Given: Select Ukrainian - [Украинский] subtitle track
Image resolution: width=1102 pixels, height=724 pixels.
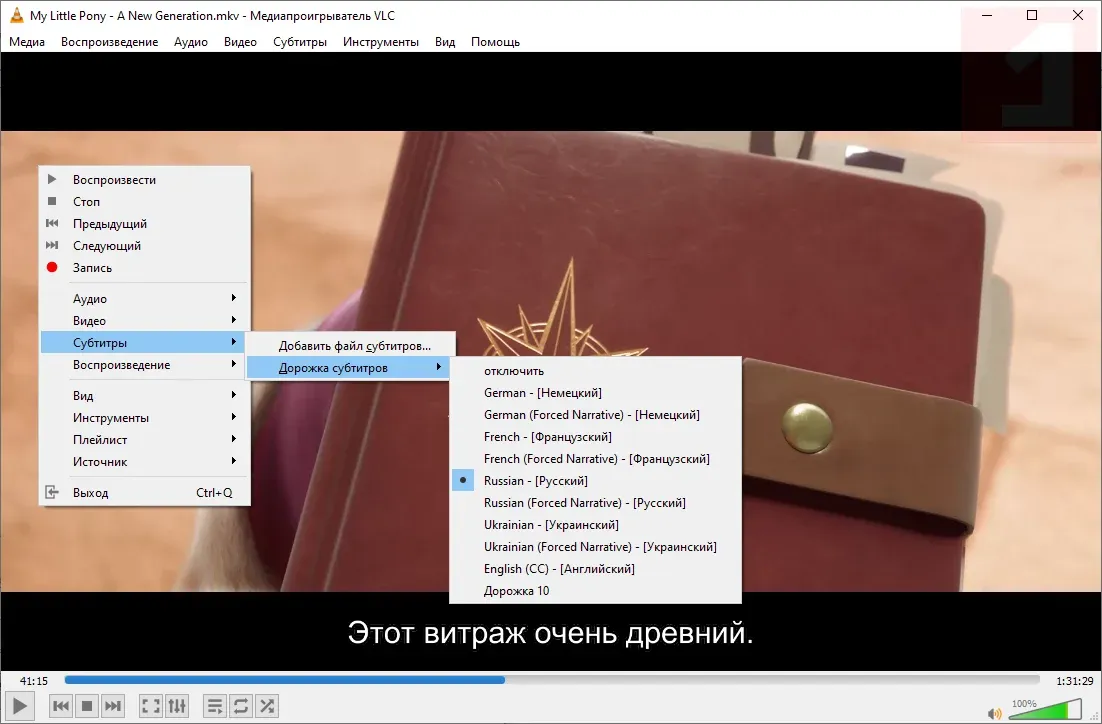Looking at the screenshot, I should 595,525.
